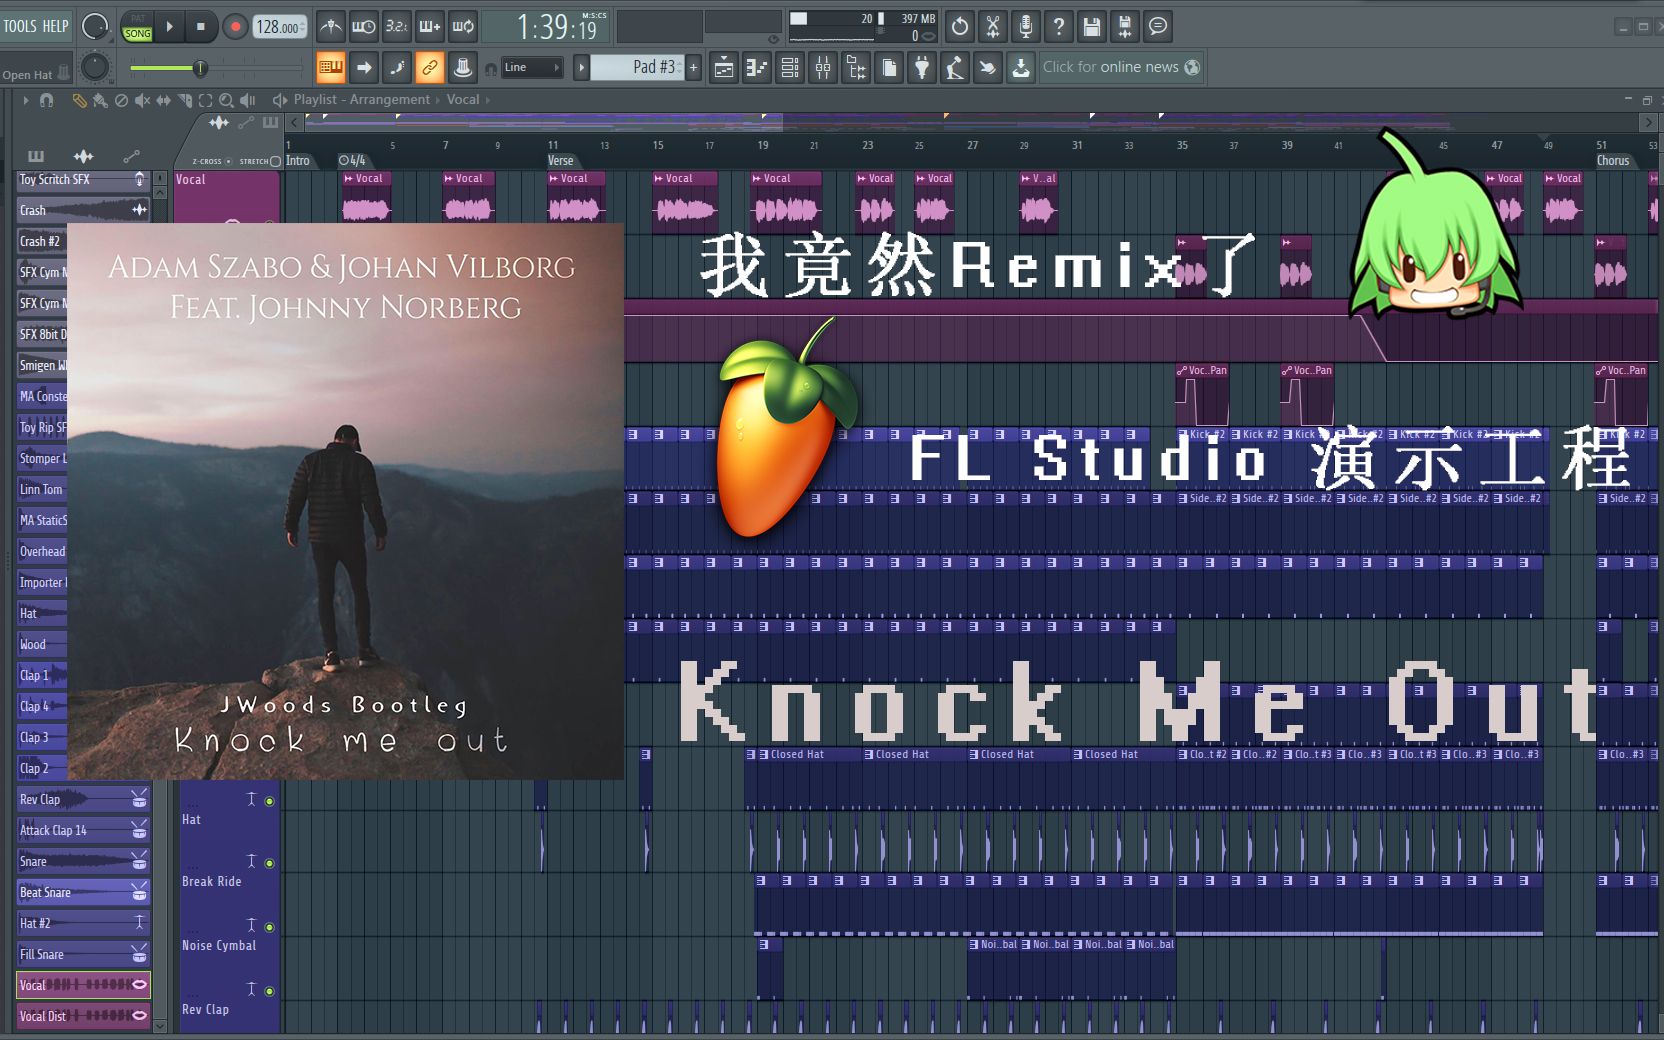
Task: Select the Zoom magnifier tool
Action: (x=226, y=100)
